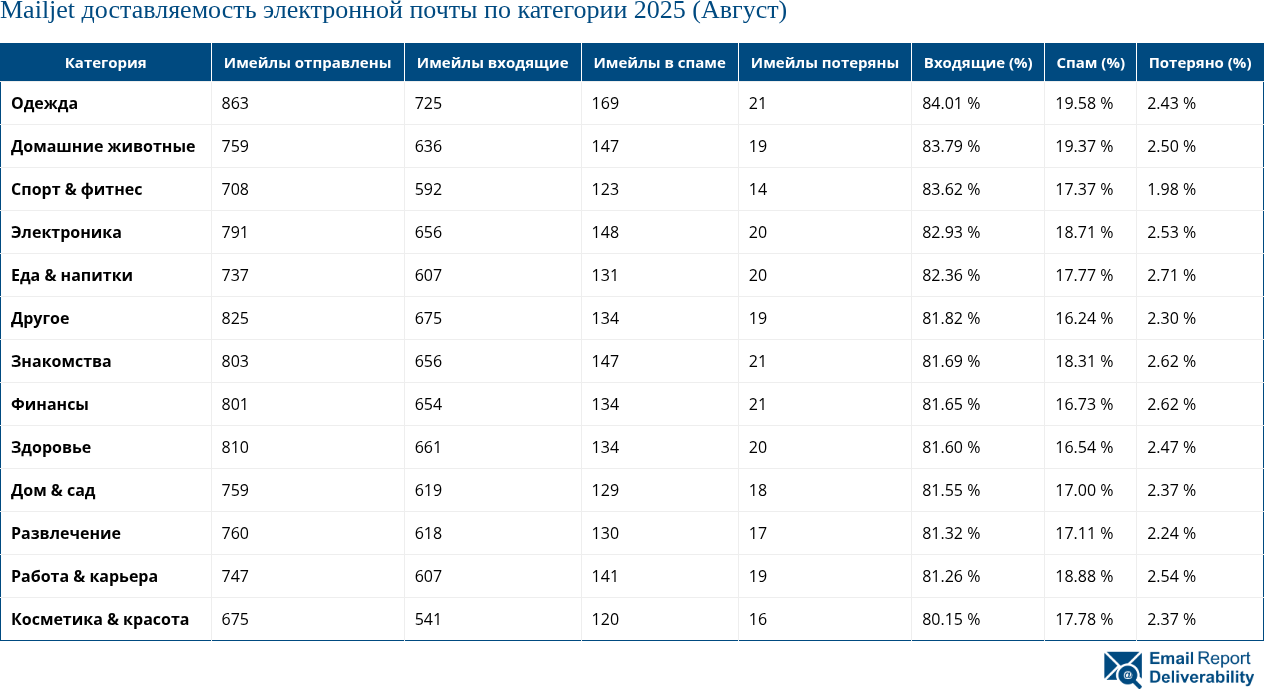1264x689 pixels.
Task: Select the Финансы category row
Action: click(x=49, y=405)
